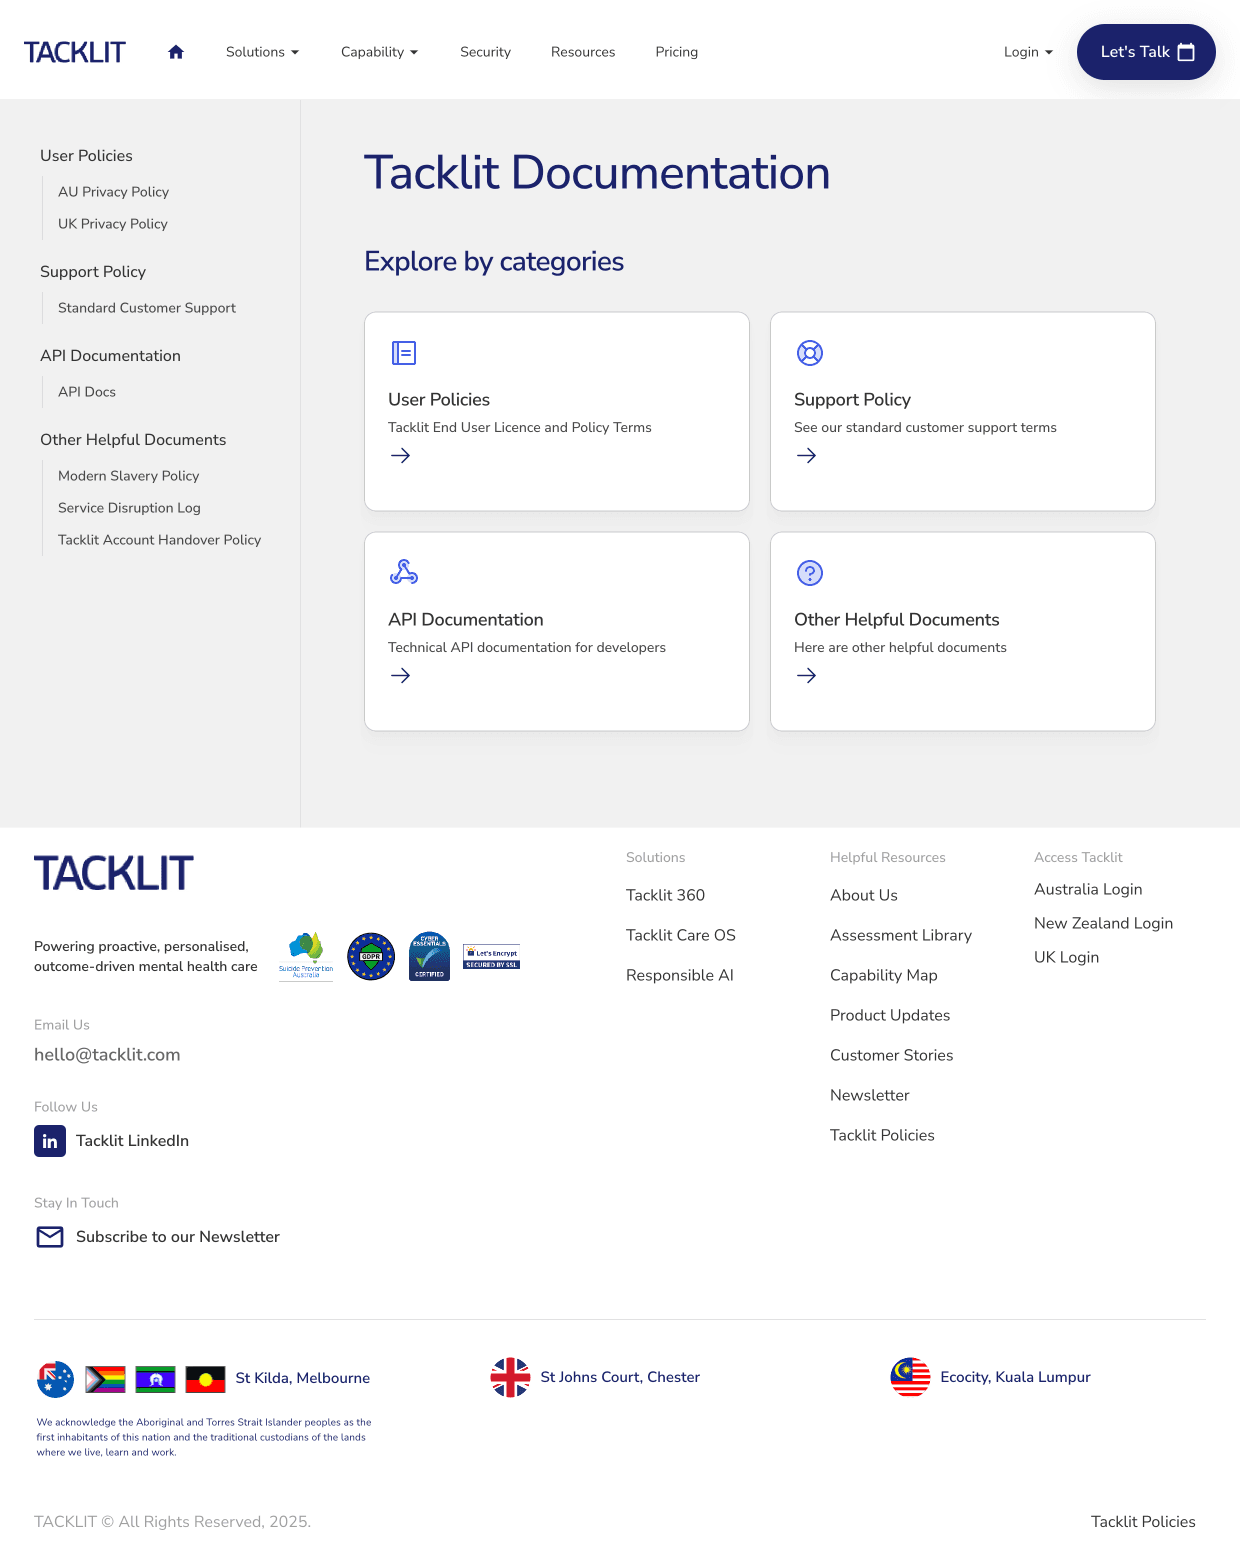Viewport: 1240px width, 1544px height.
Task: Click the Let's Encrypt SSL badge
Action: tap(492, 957)
